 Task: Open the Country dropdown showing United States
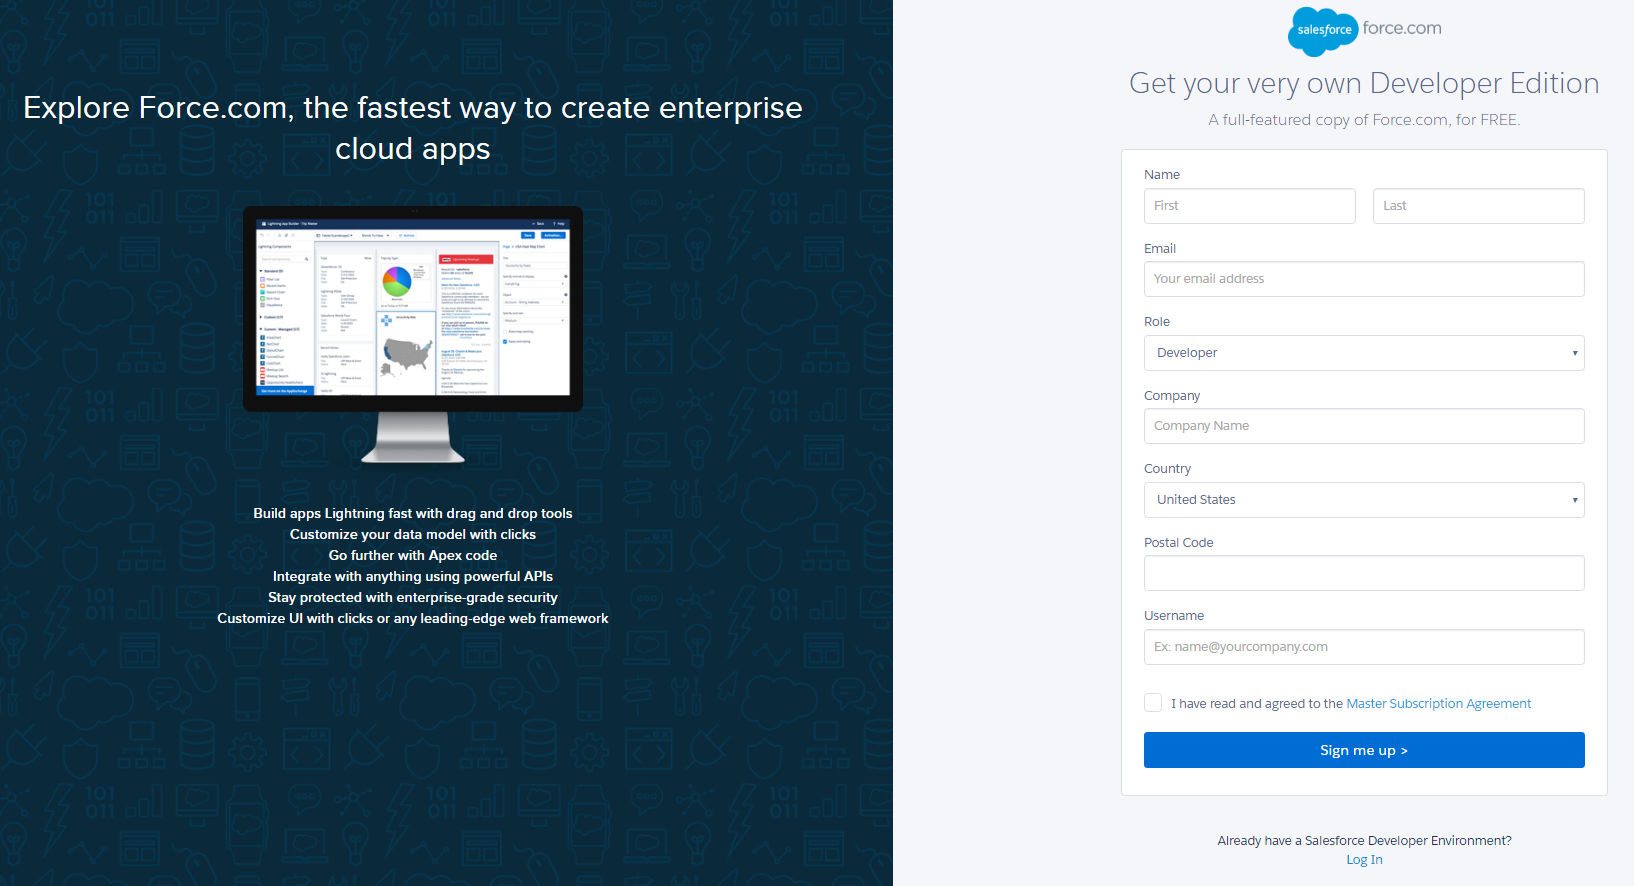1364,500
